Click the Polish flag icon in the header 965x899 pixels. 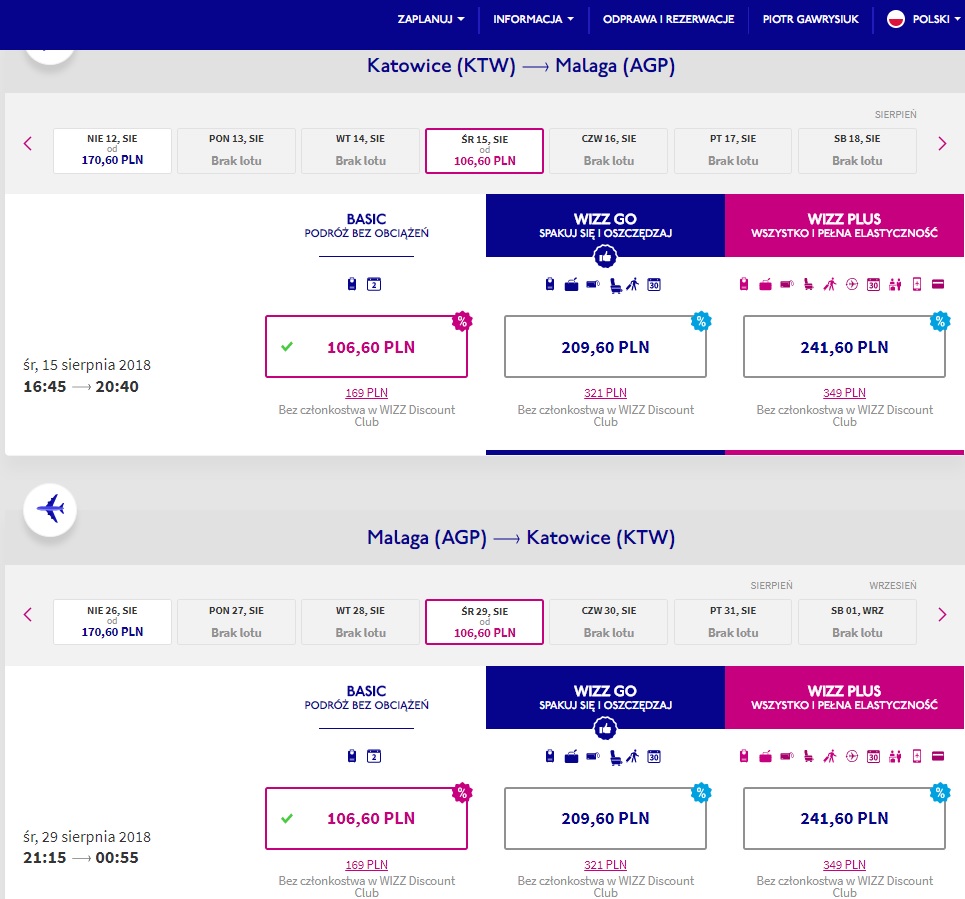pyautogui.click(x=895, y=19)
